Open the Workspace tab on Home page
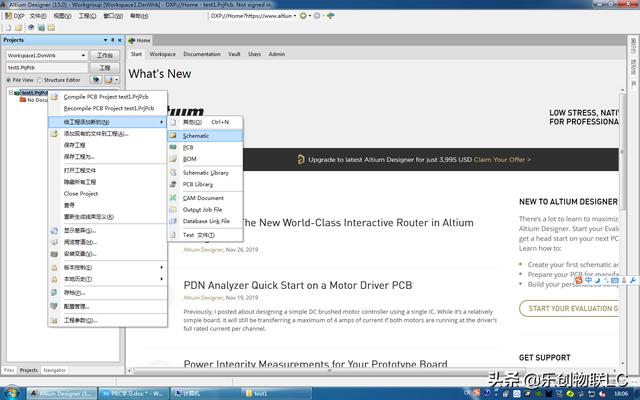This screenshot has height=400, width=640. point(162,54)
